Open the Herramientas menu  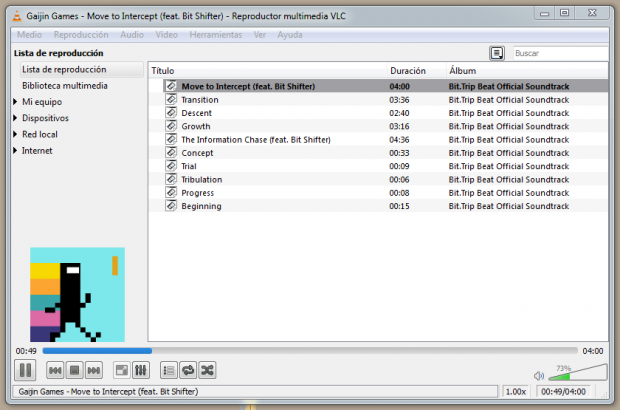click(x=215, y=35)
